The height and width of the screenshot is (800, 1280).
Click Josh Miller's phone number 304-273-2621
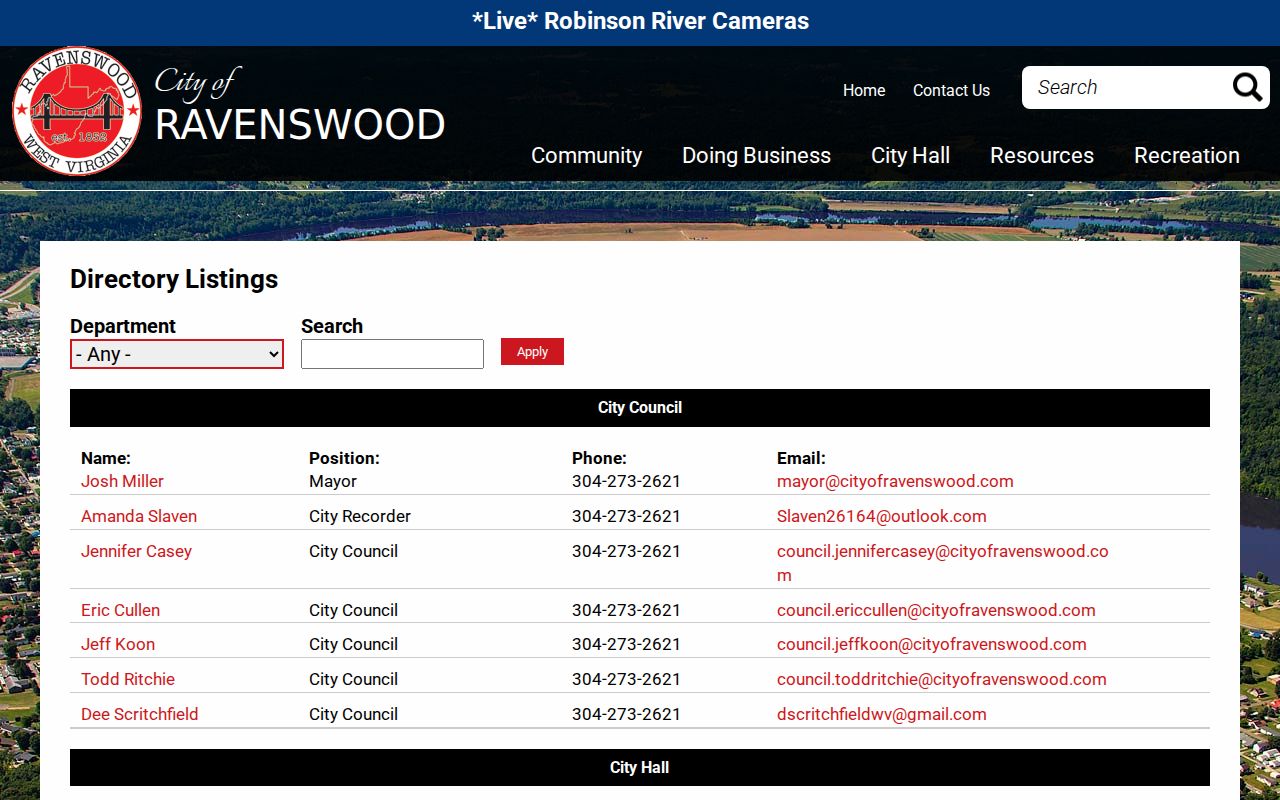[626, 481]
